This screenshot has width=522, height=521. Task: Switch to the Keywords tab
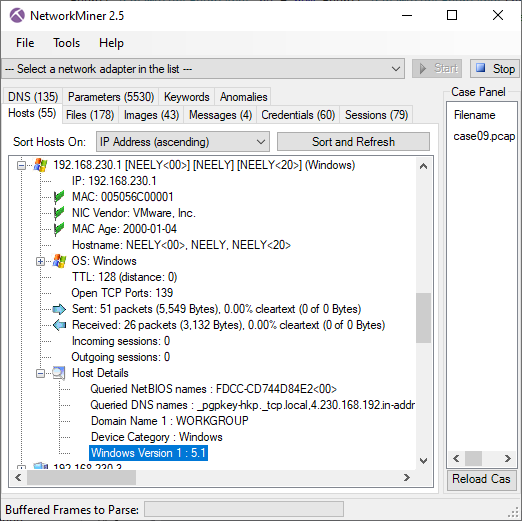click(x=187, y=97)
